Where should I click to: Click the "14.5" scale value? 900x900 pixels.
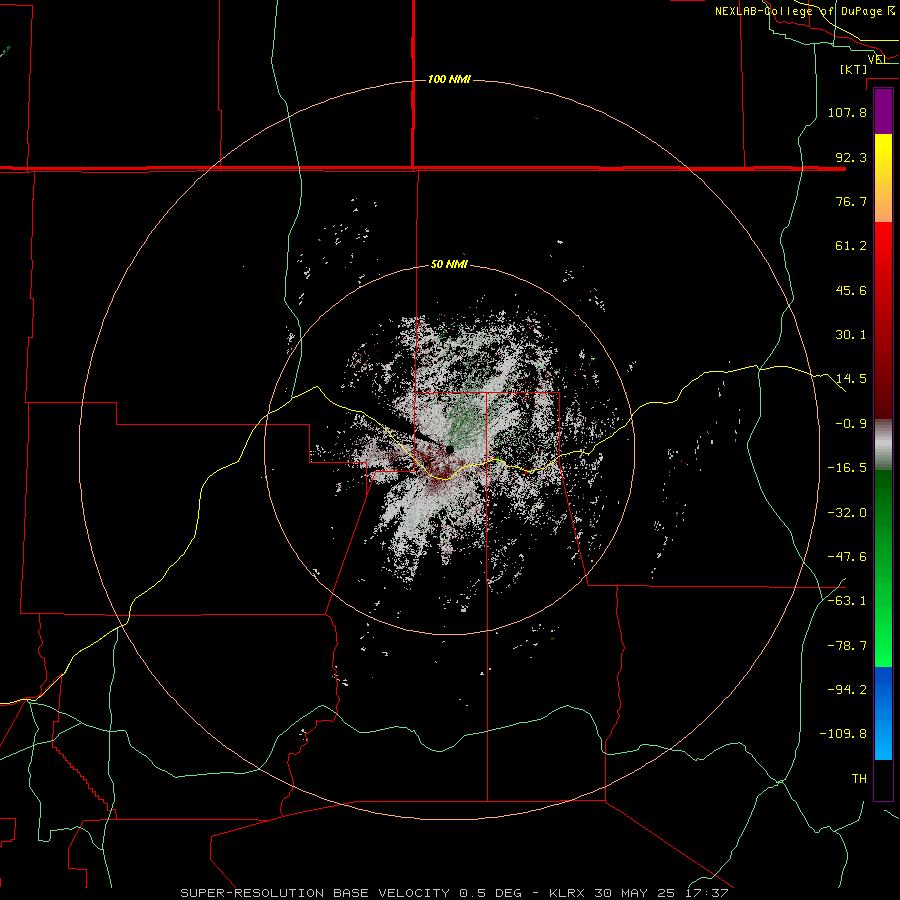coord(851,379)
